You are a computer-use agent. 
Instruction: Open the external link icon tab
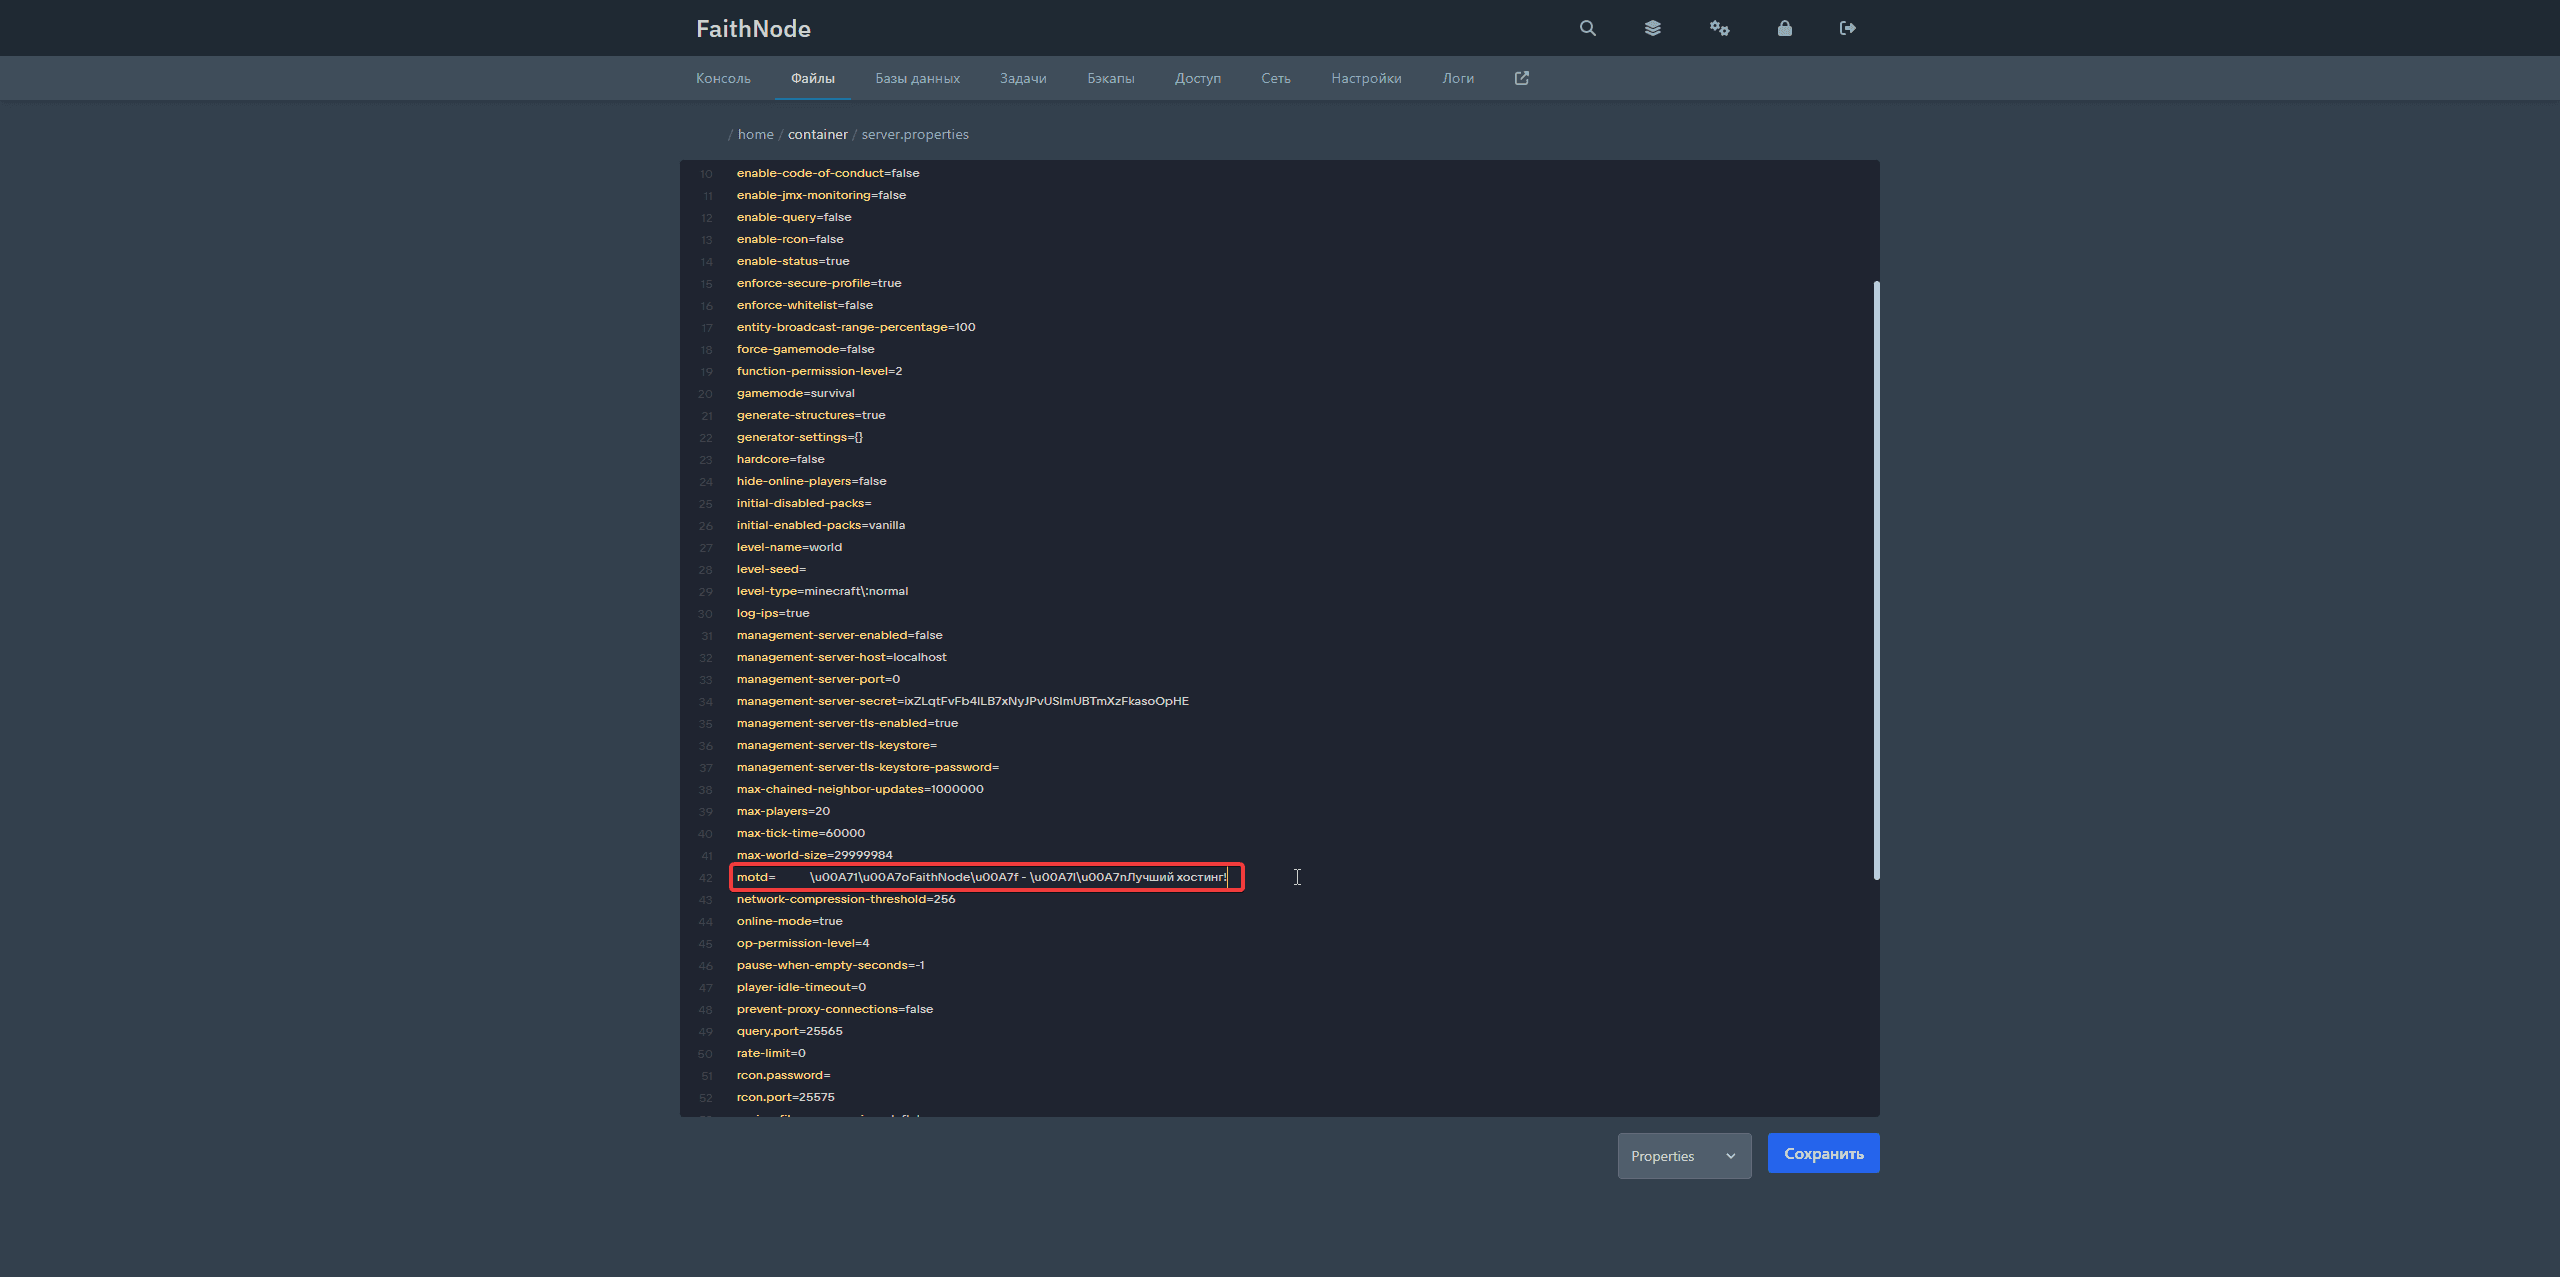tap(1521, 78)
